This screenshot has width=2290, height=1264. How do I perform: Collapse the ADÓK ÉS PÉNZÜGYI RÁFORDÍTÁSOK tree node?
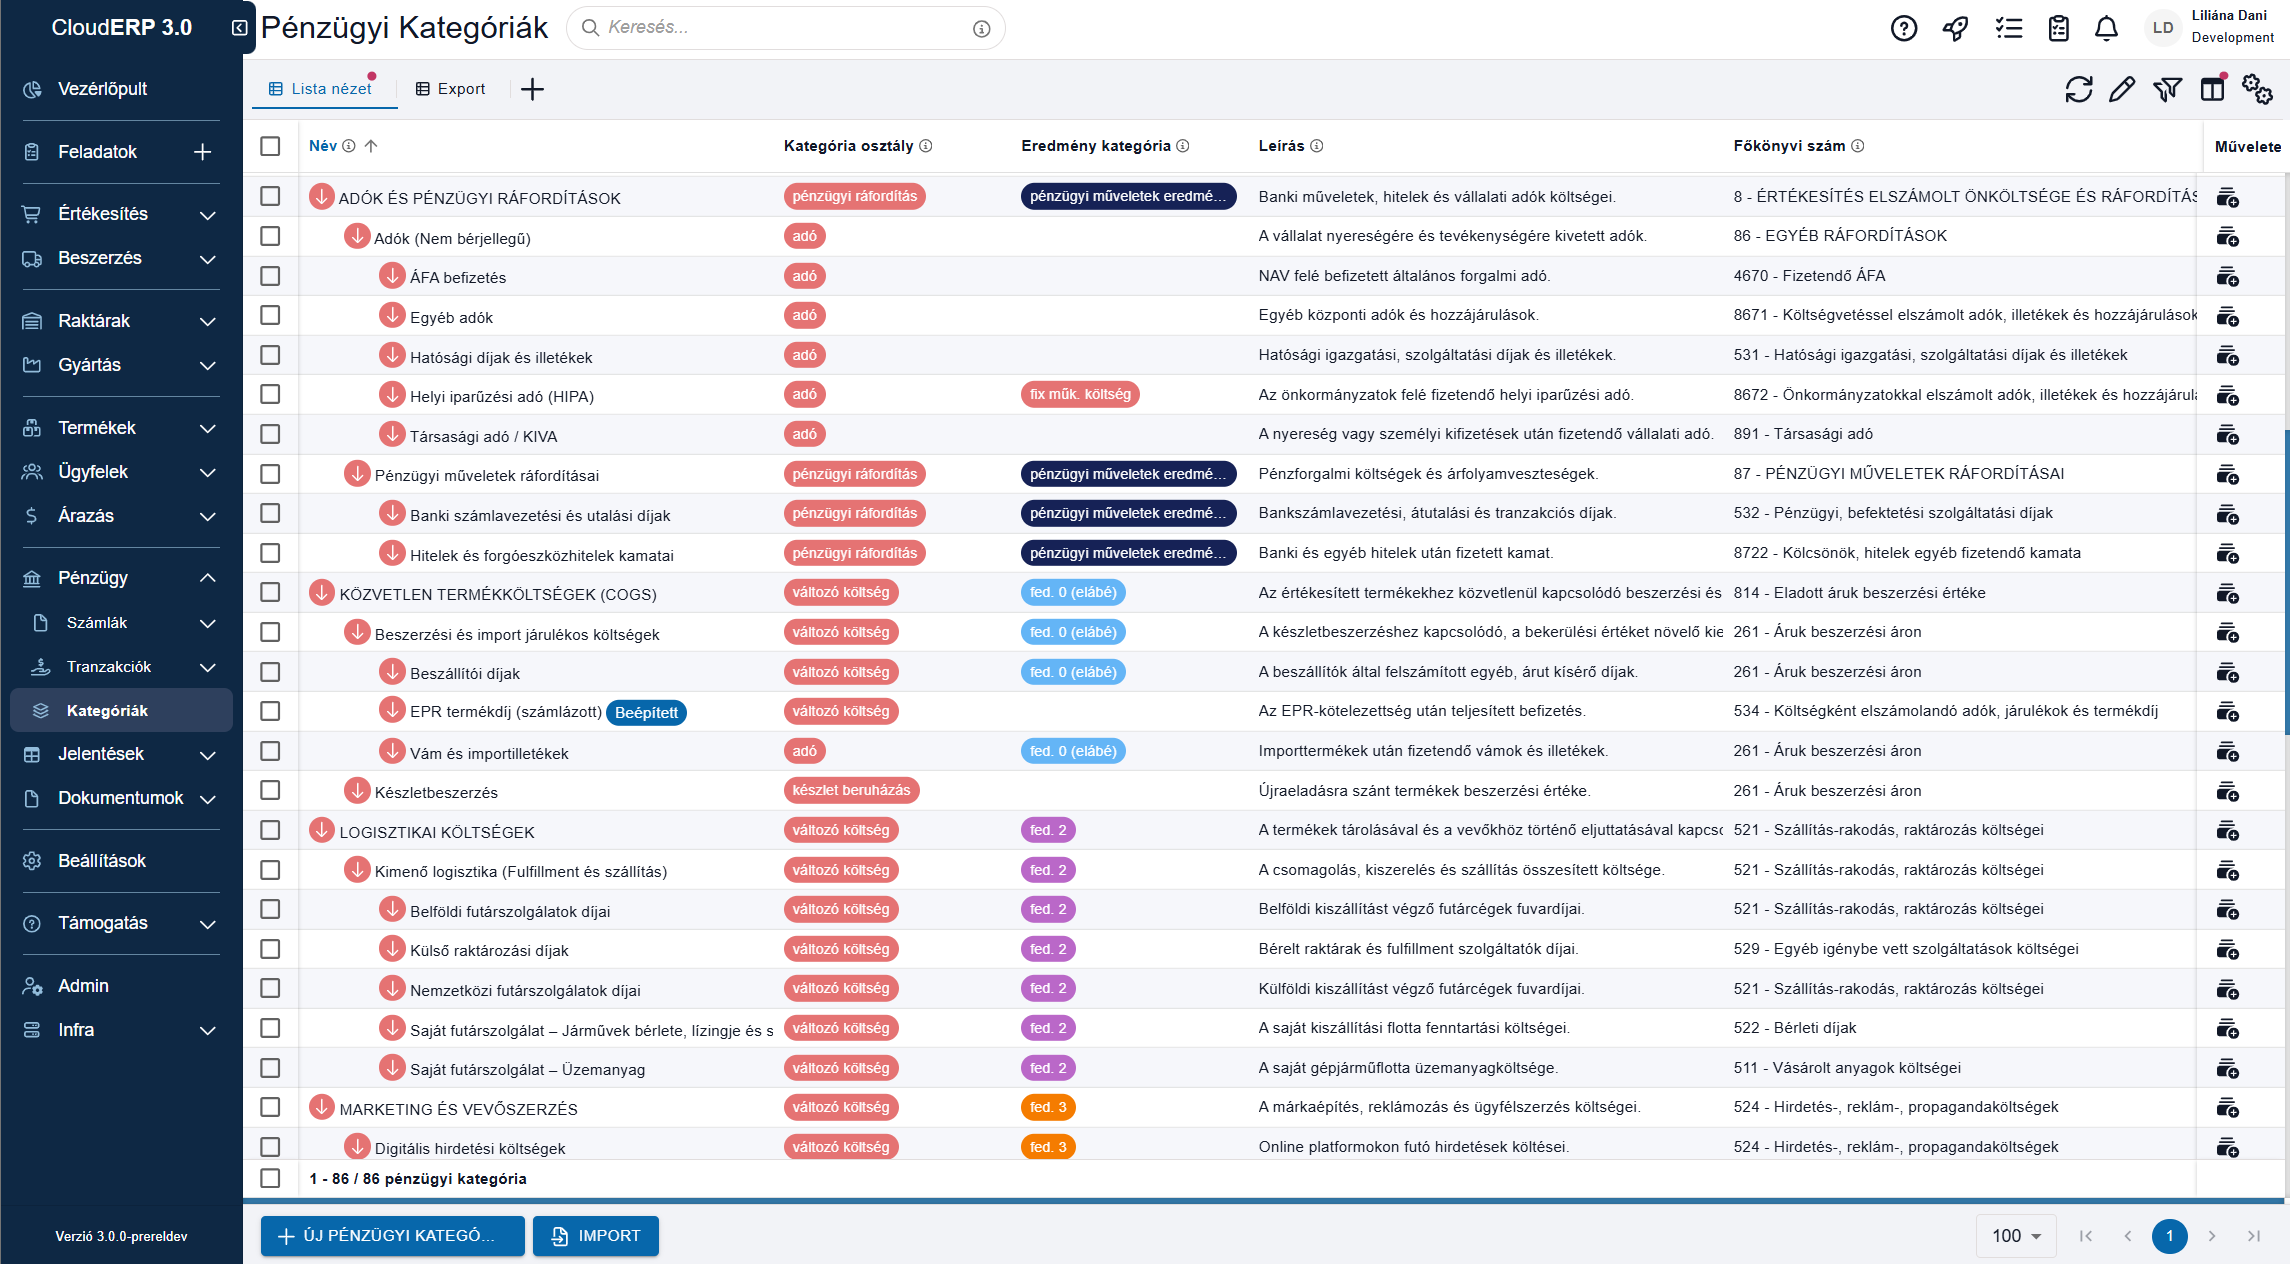click(321, 196)
